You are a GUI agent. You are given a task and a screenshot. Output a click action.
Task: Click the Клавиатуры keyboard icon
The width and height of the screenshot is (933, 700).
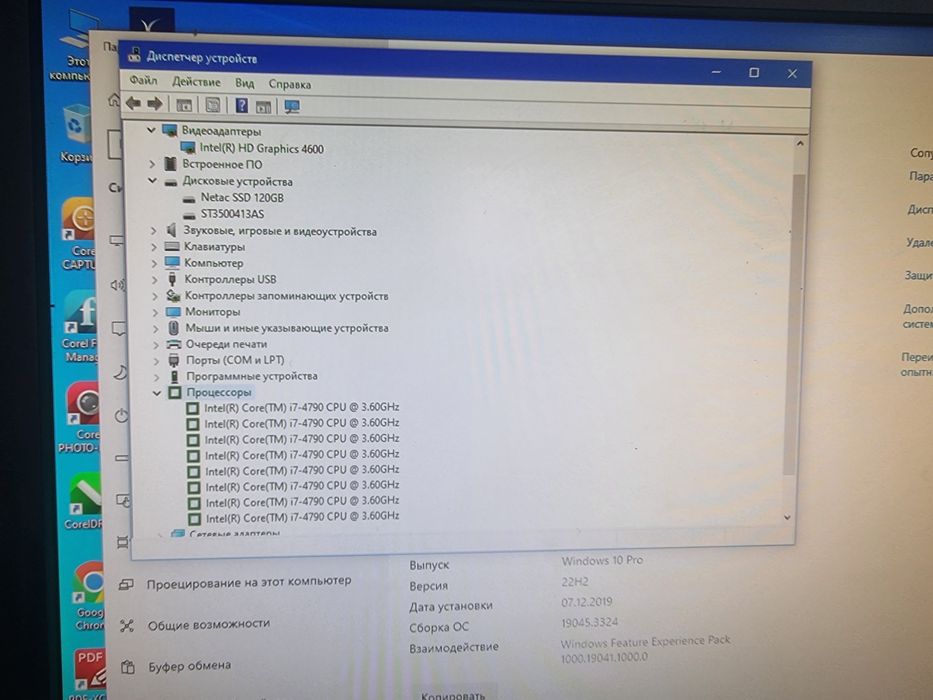[x=172, y=246]
